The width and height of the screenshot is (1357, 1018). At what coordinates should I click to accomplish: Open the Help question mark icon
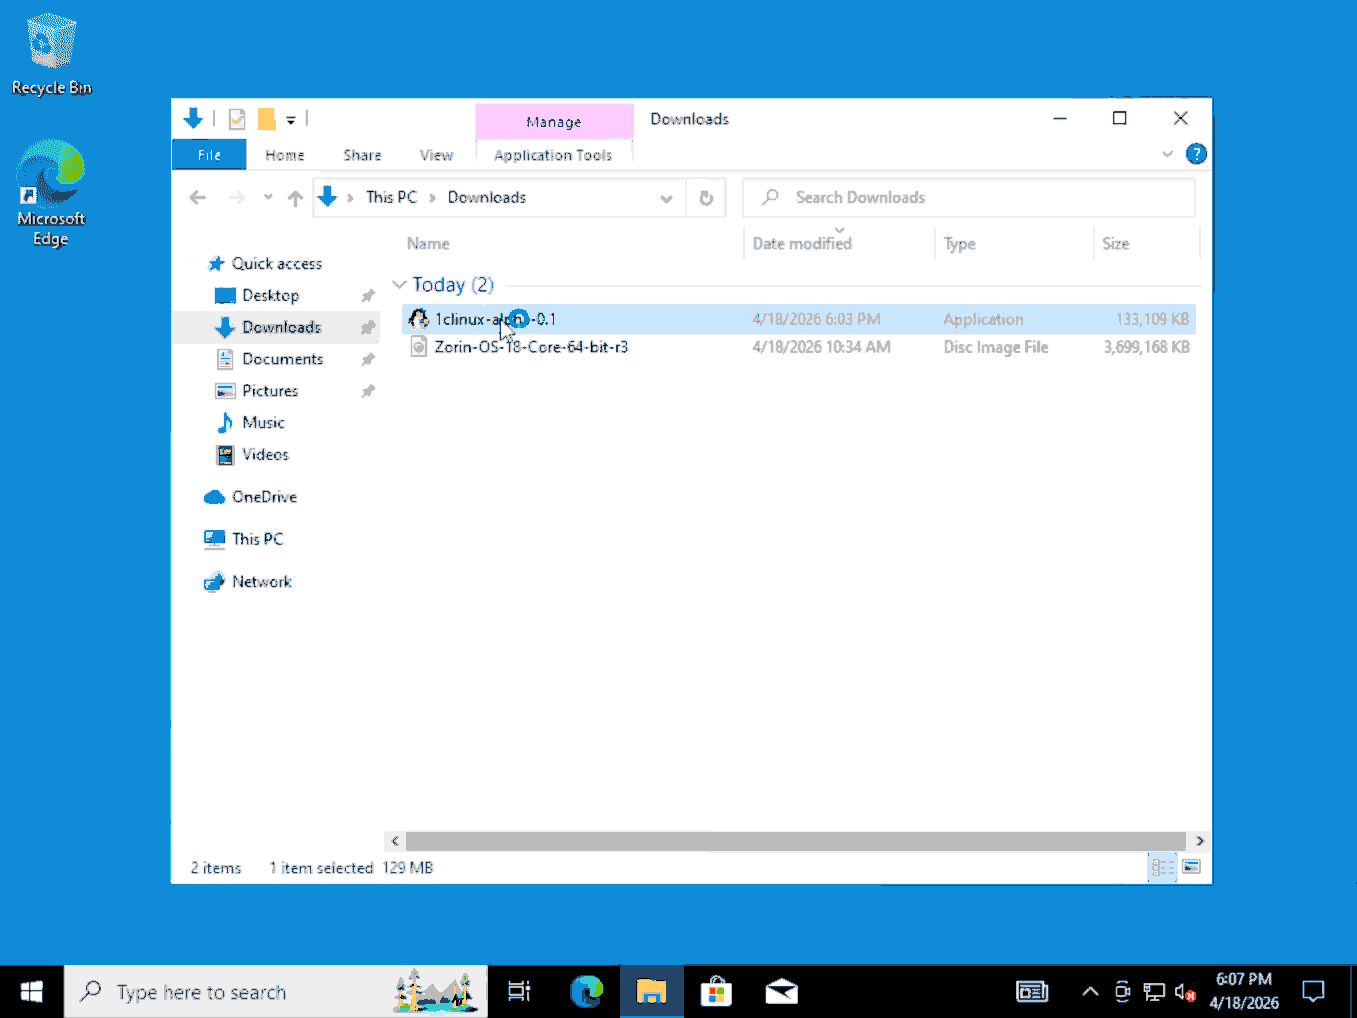click(1195, 154)
